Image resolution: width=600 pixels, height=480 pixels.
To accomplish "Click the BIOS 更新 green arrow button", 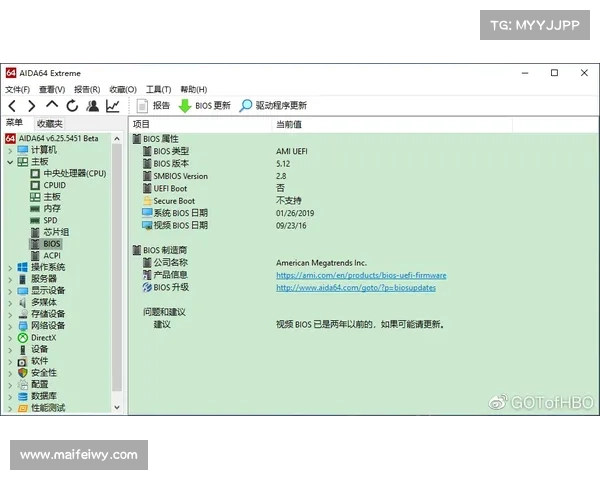I will (205, 106).
